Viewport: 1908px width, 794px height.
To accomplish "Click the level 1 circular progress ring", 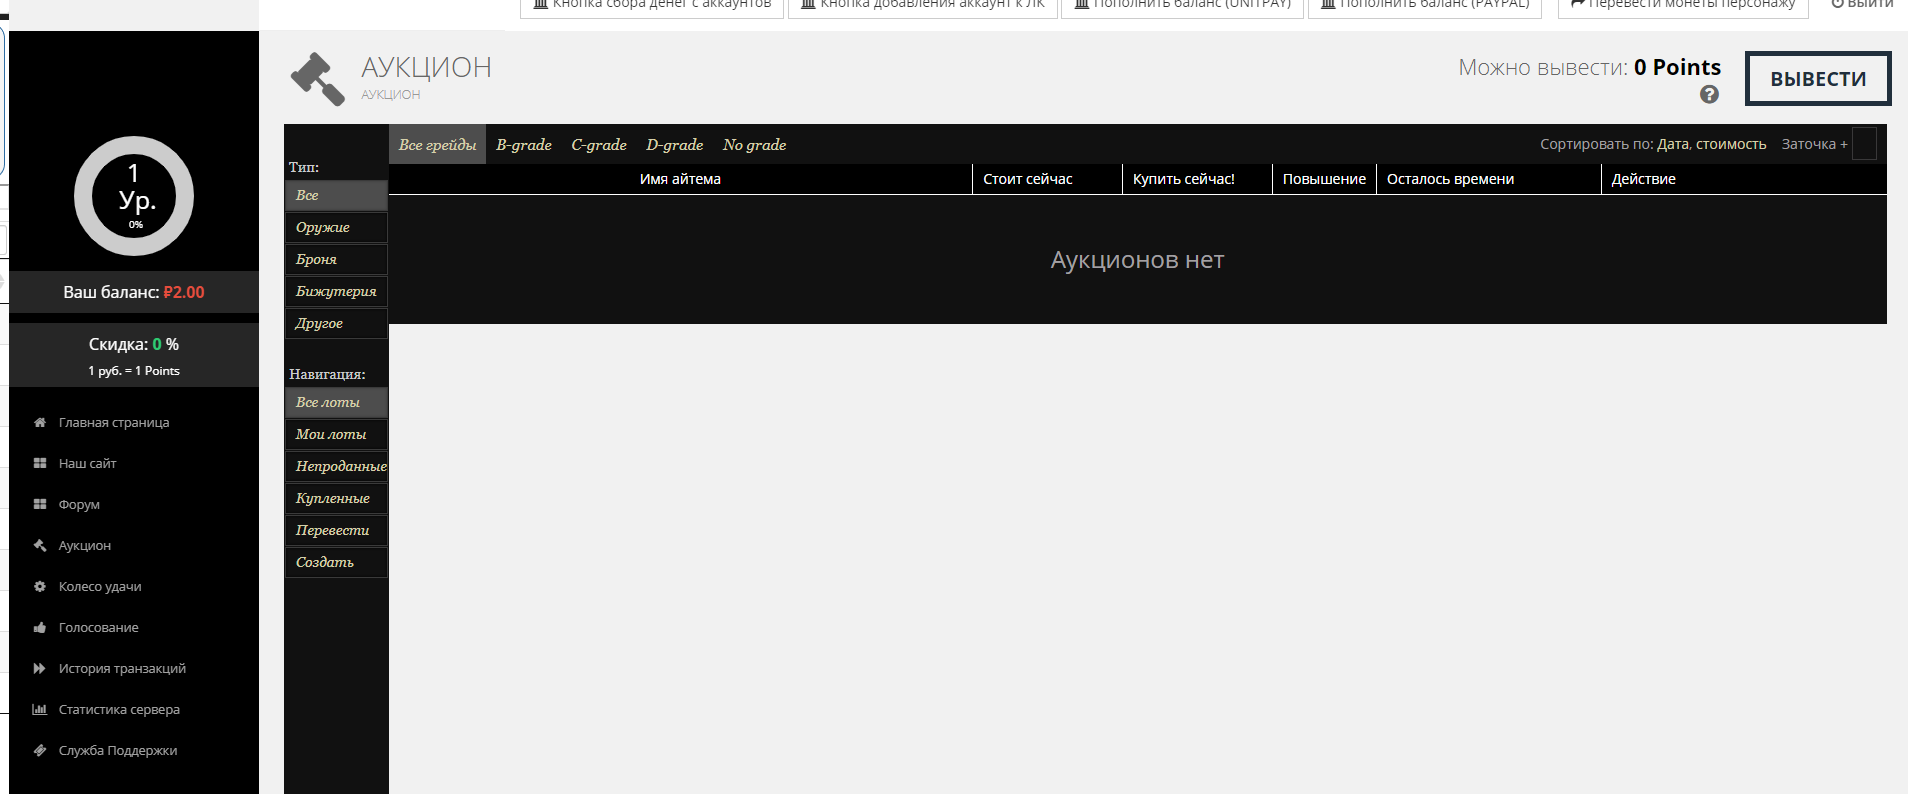I will 134,196.
